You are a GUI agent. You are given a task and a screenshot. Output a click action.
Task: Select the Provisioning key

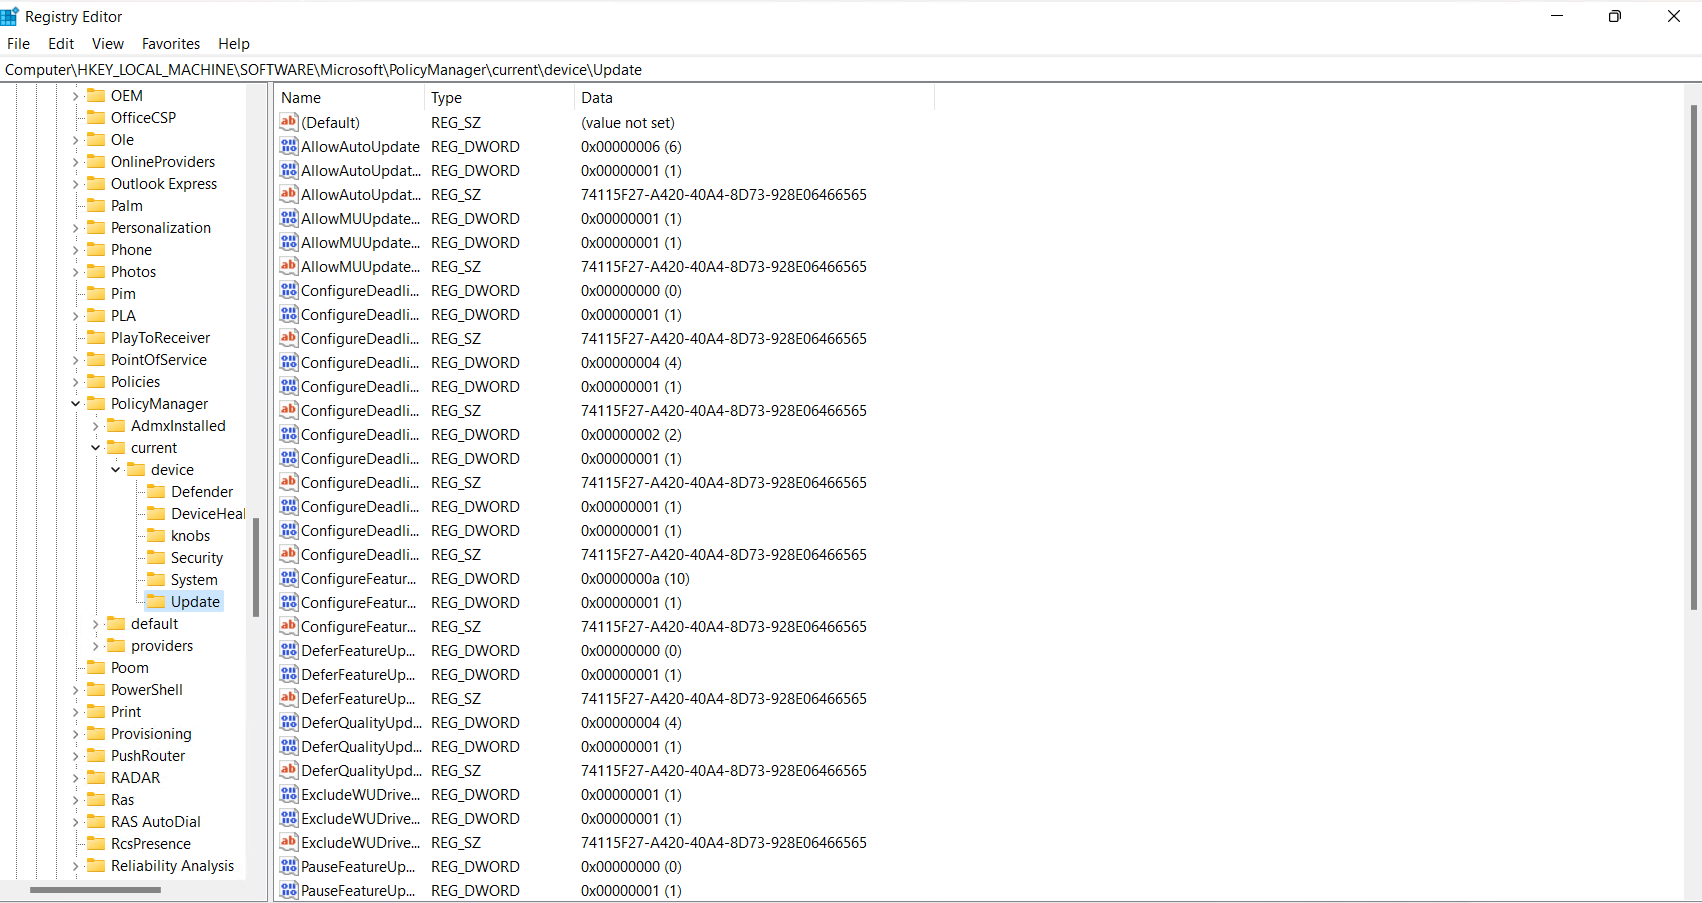click(x=151, y=734)
